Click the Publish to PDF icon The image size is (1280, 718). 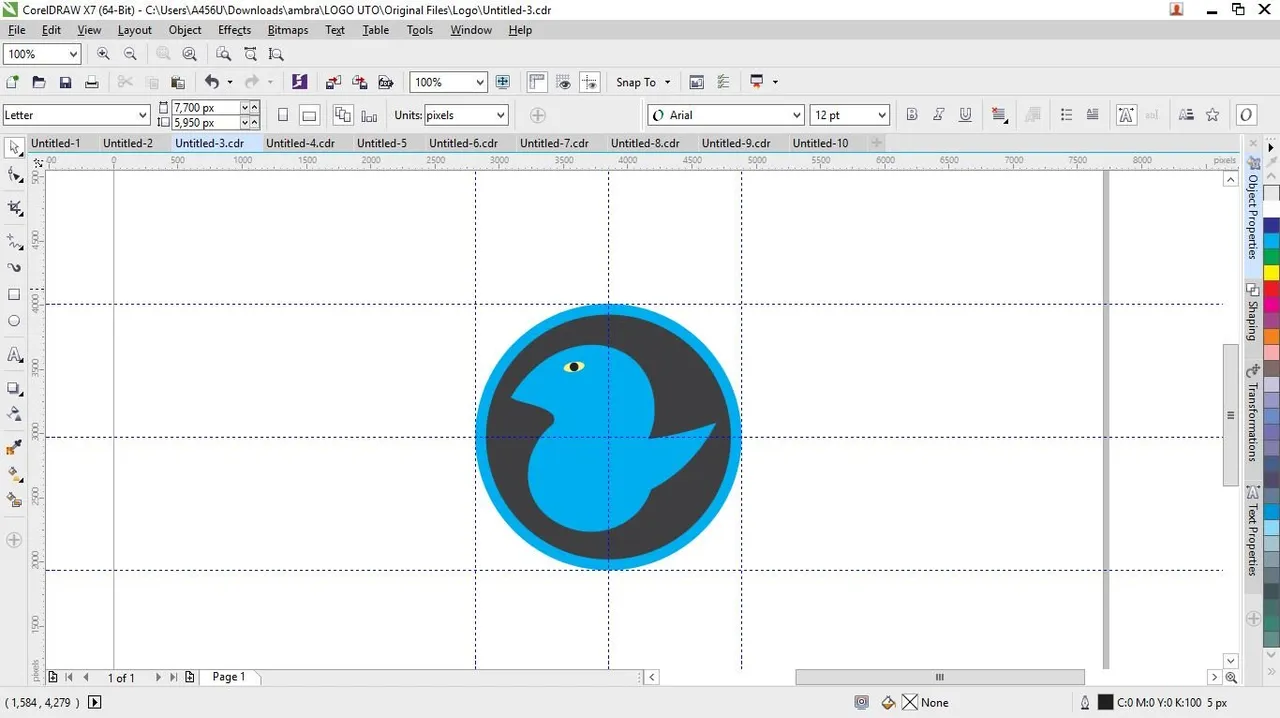coord(385,82)
